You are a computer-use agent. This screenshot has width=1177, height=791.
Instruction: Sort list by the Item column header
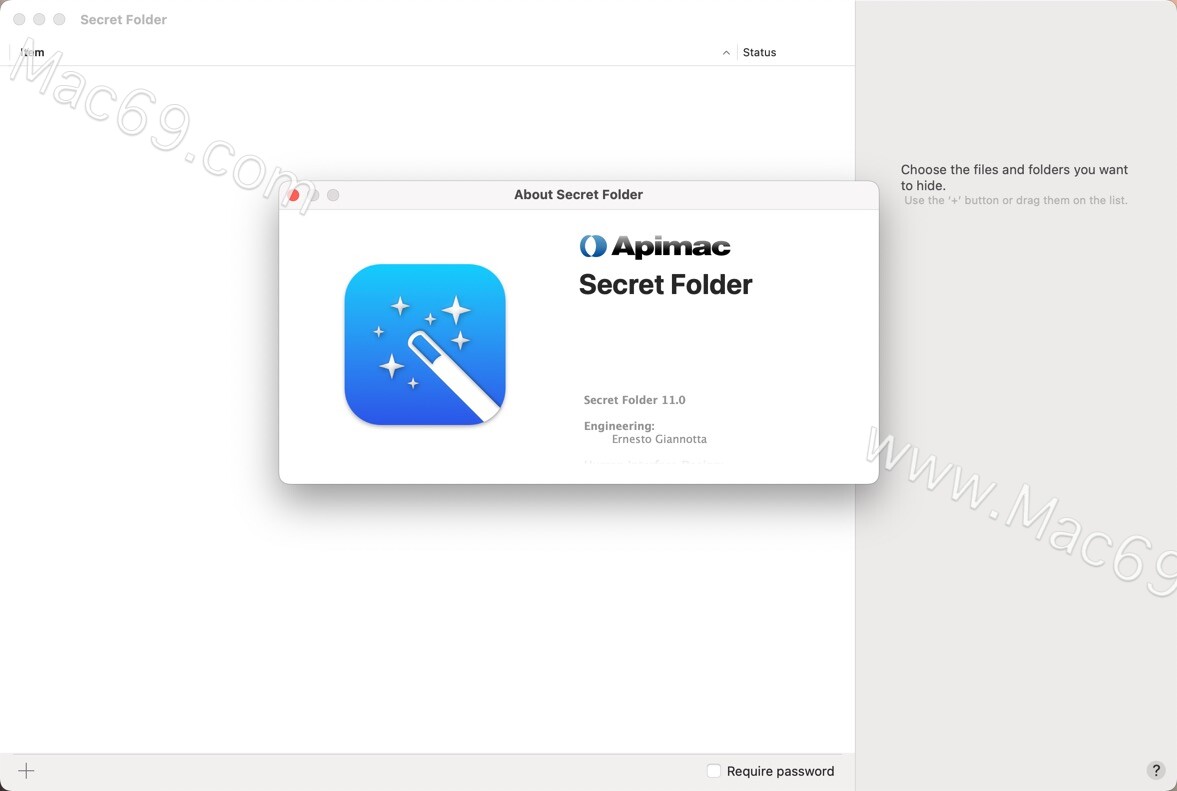pyautogui.click(x=32, y=53)
